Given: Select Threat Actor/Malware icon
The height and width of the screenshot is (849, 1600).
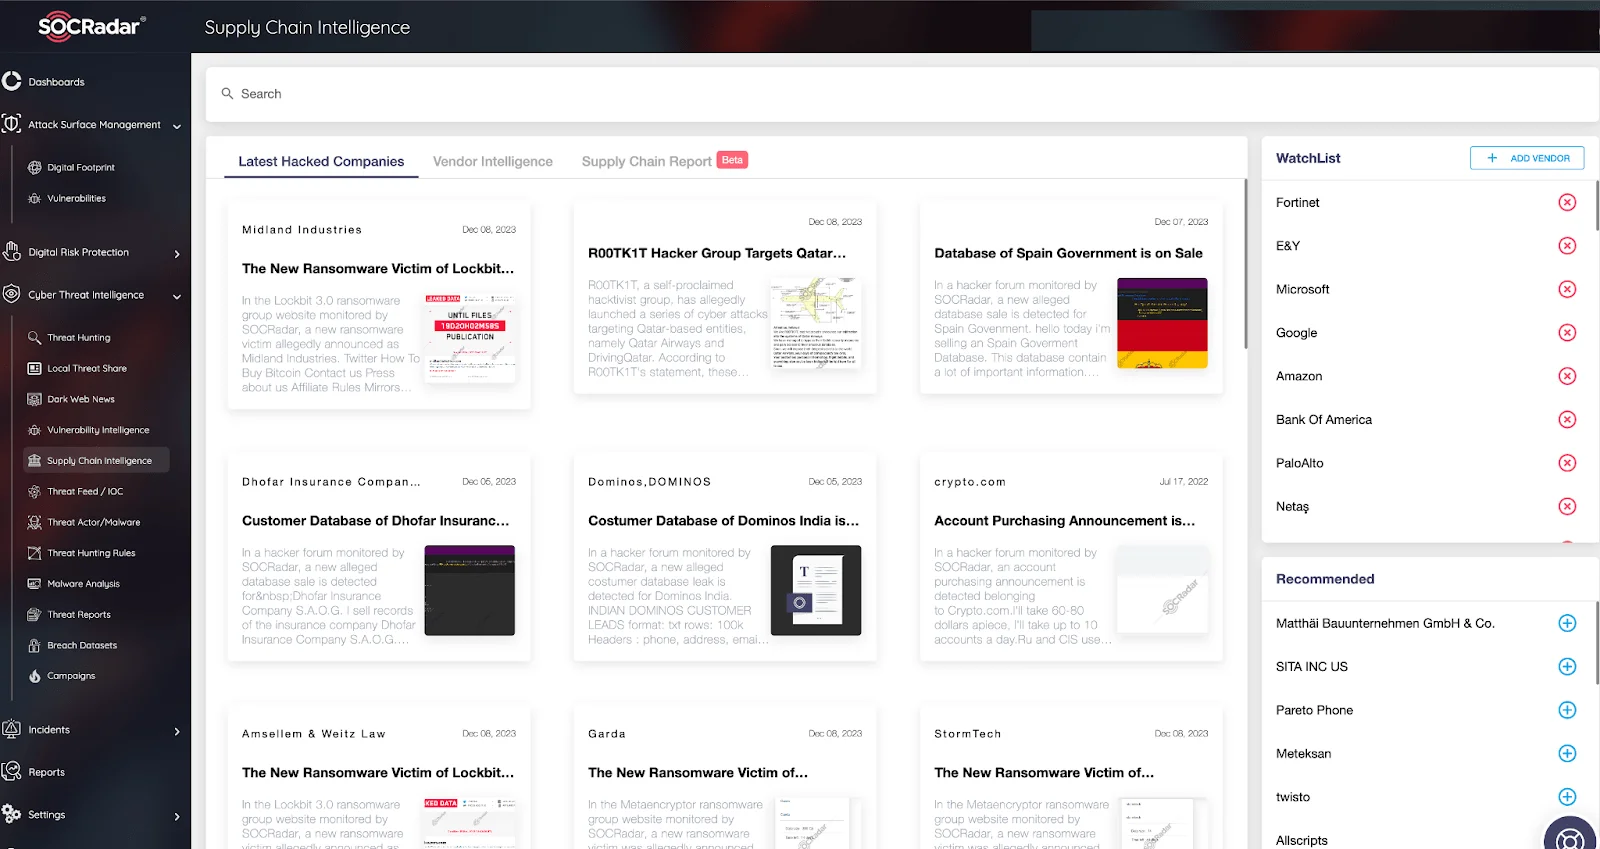Looking at the screenshot, I should tap(35, 522).
